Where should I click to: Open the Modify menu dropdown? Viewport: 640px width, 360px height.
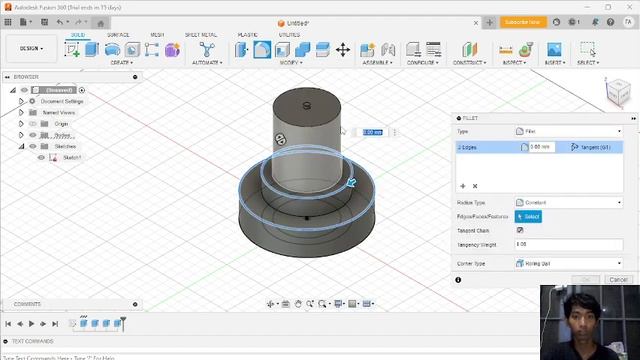pyautogui.click(x=291, y=62)
